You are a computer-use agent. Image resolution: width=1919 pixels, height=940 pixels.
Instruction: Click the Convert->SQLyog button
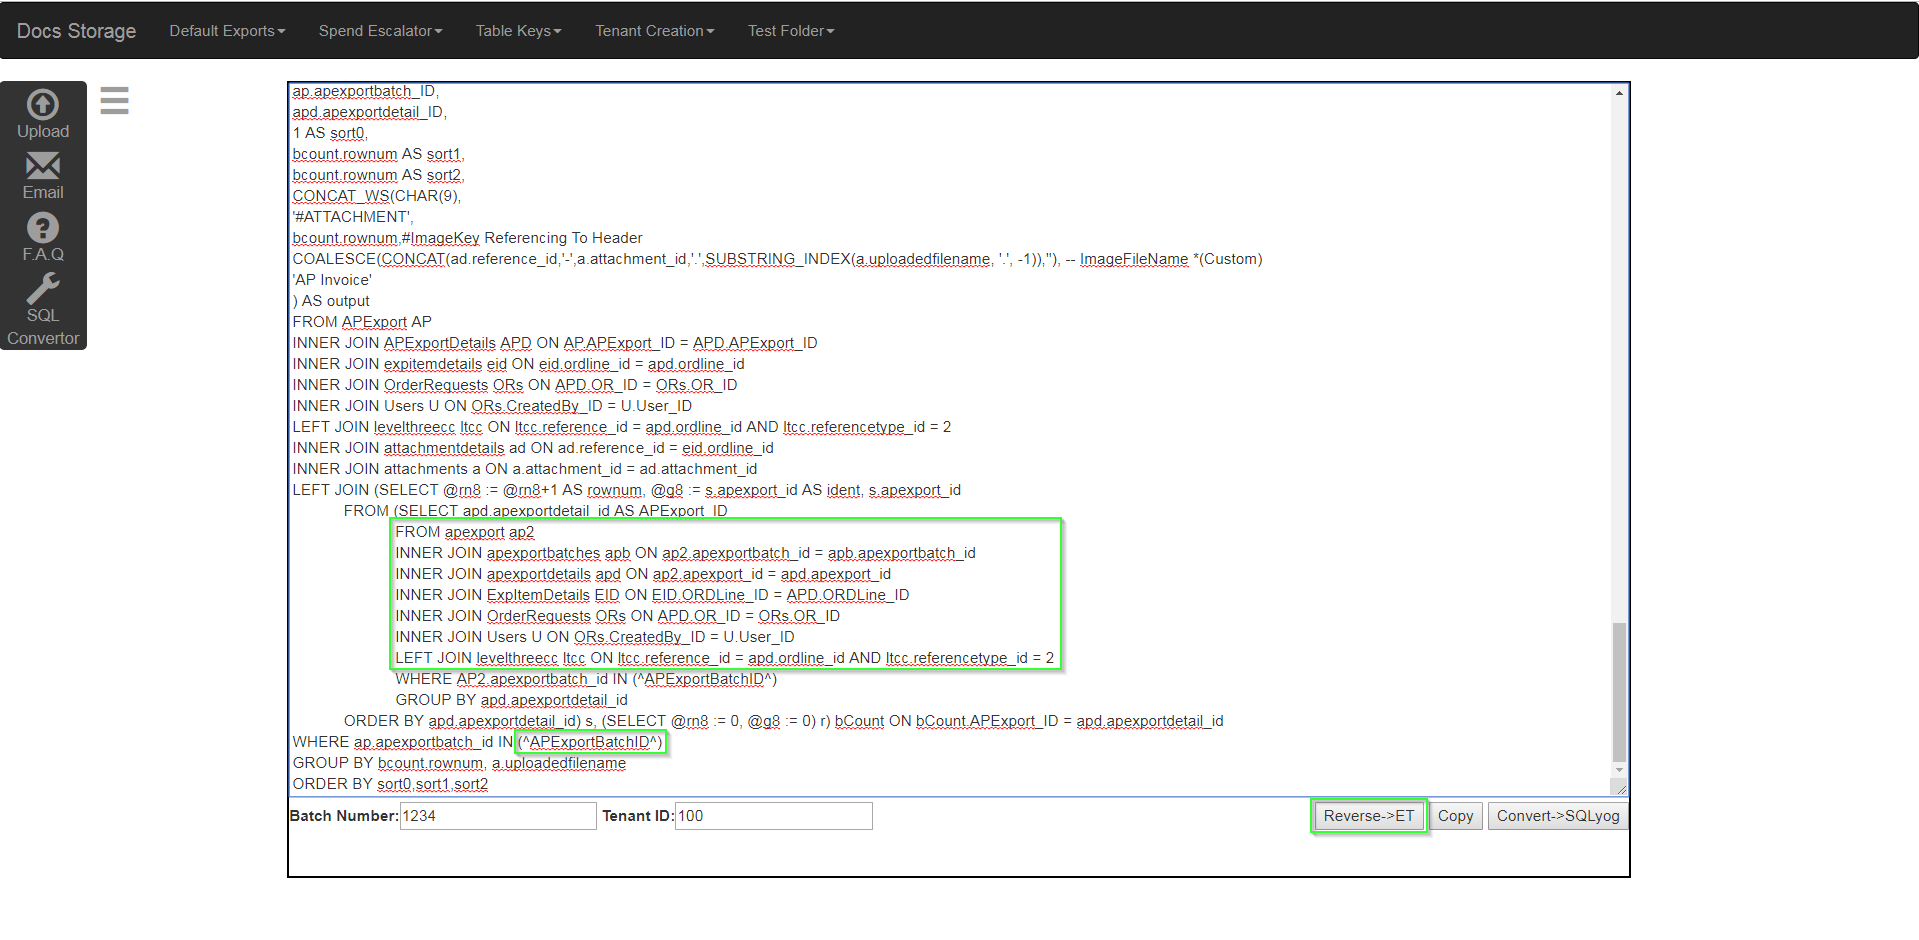pos(1558,816)
